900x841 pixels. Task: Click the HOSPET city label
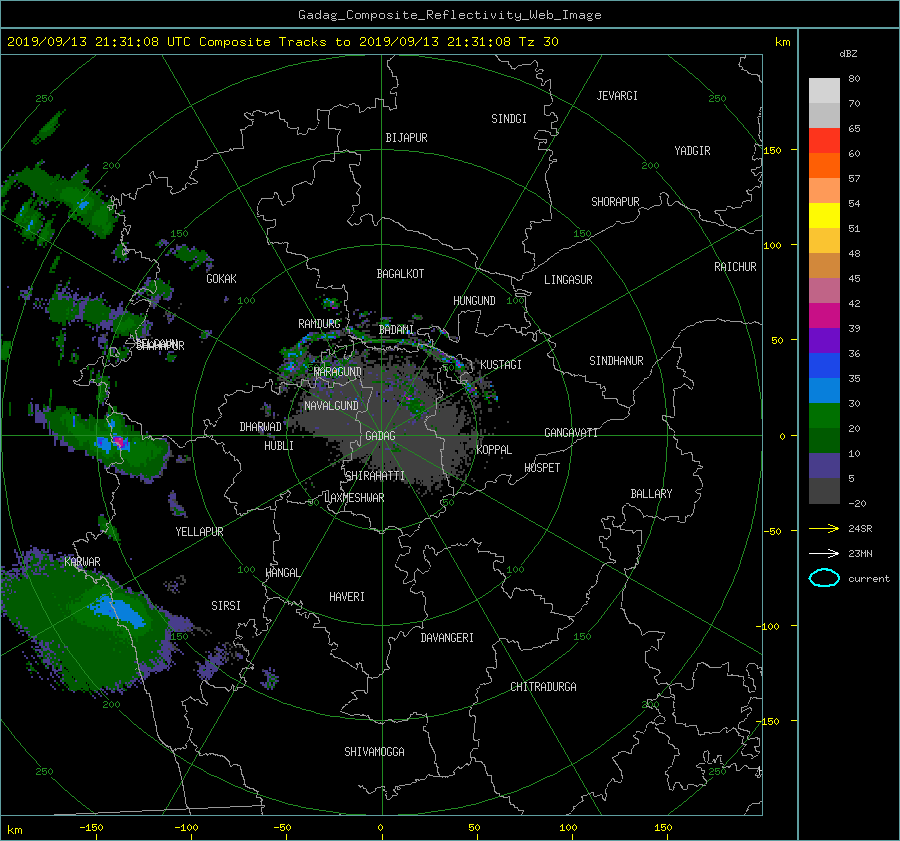point(542,468)
